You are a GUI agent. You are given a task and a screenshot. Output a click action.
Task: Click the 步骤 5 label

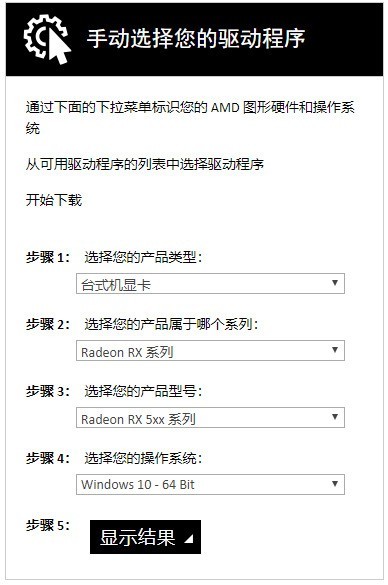pos(48,525)
